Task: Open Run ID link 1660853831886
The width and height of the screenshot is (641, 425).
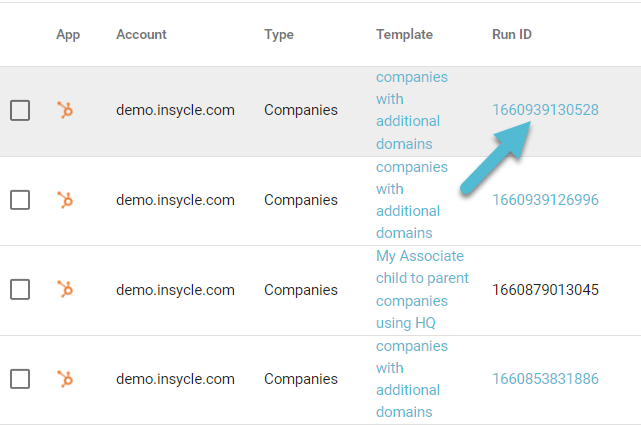Action: pos(545,379)
